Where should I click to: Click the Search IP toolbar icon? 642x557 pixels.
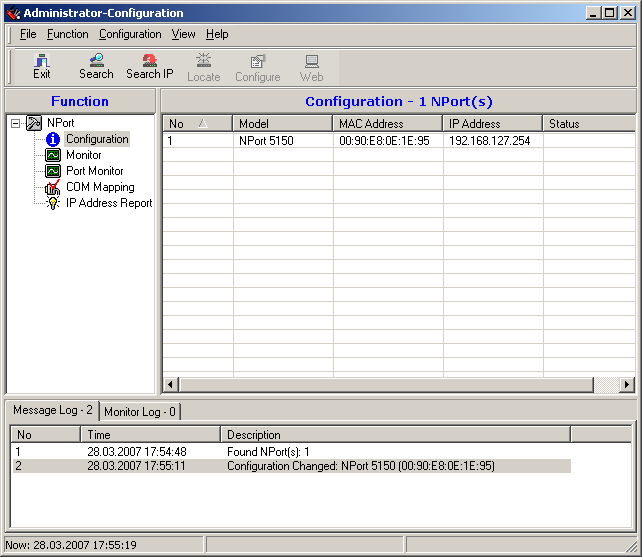pos(149,61)
